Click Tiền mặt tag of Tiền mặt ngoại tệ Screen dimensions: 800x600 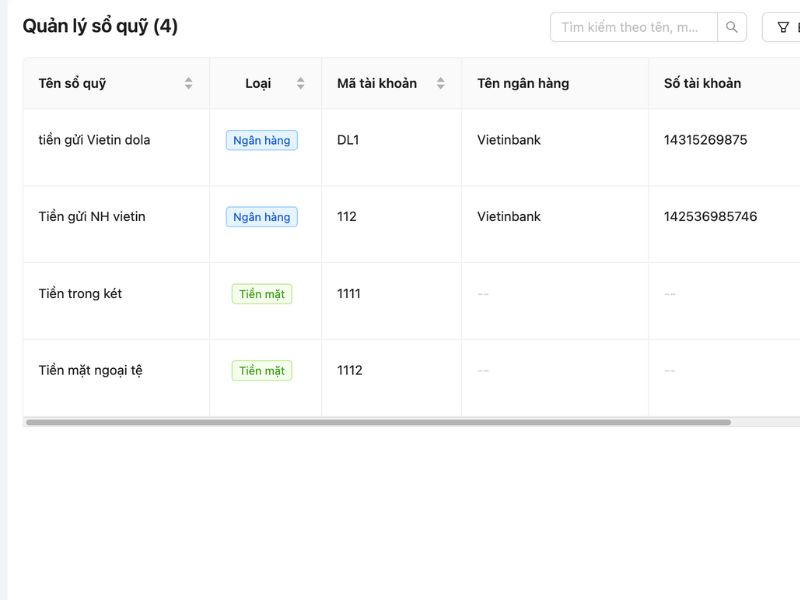(x=262, y=371)
